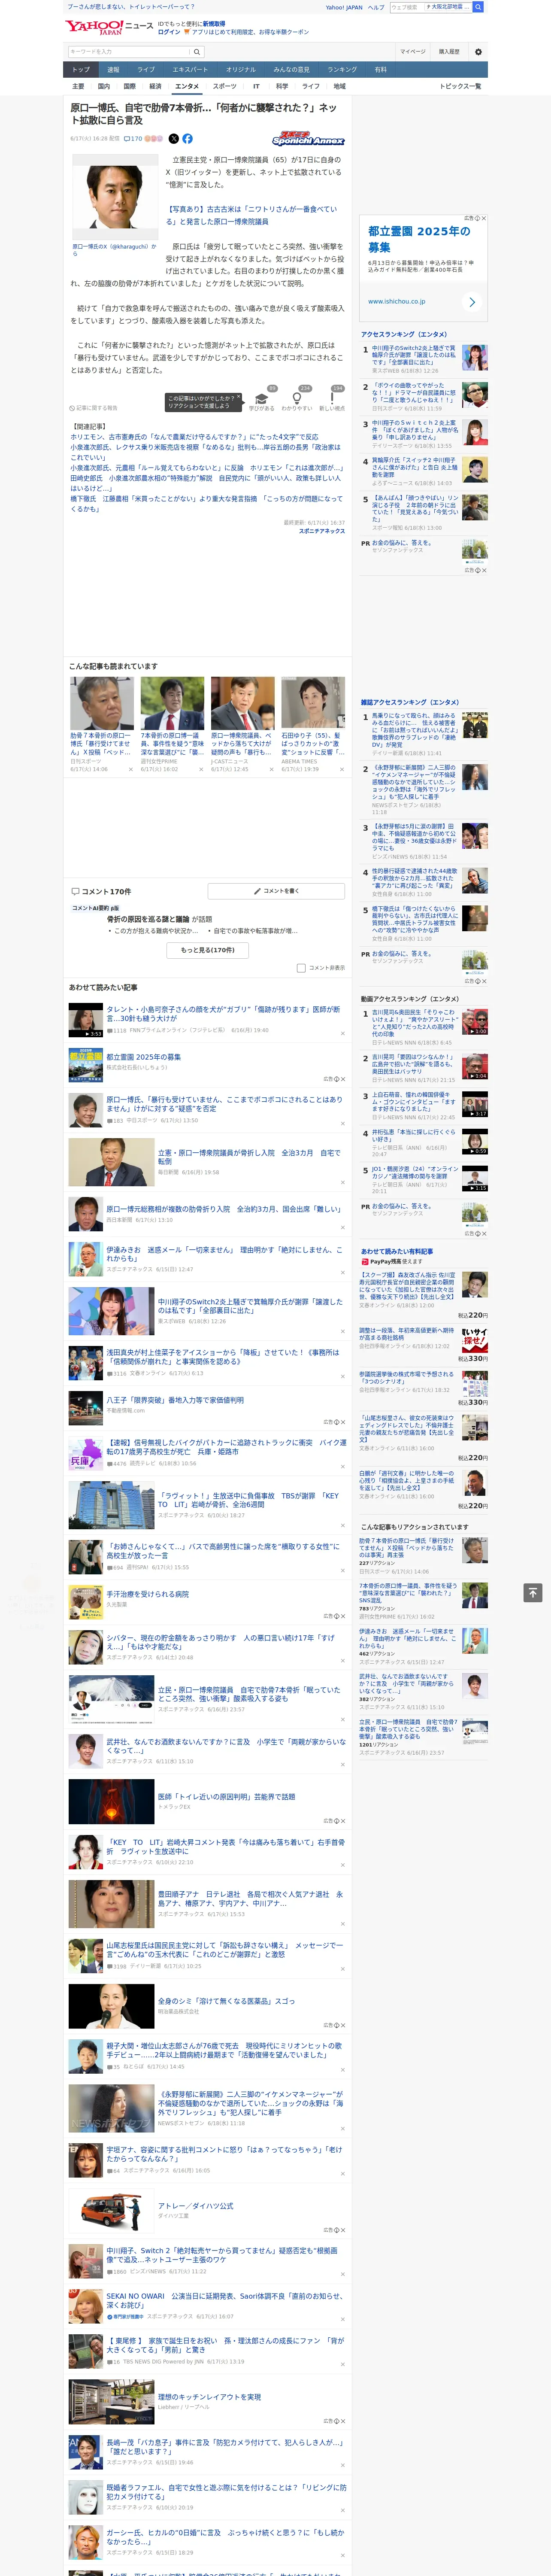Click 記事に関する報告 report icon
Image resolution: width=551 pixels, height=2576 pixels.
click(93, 408)
